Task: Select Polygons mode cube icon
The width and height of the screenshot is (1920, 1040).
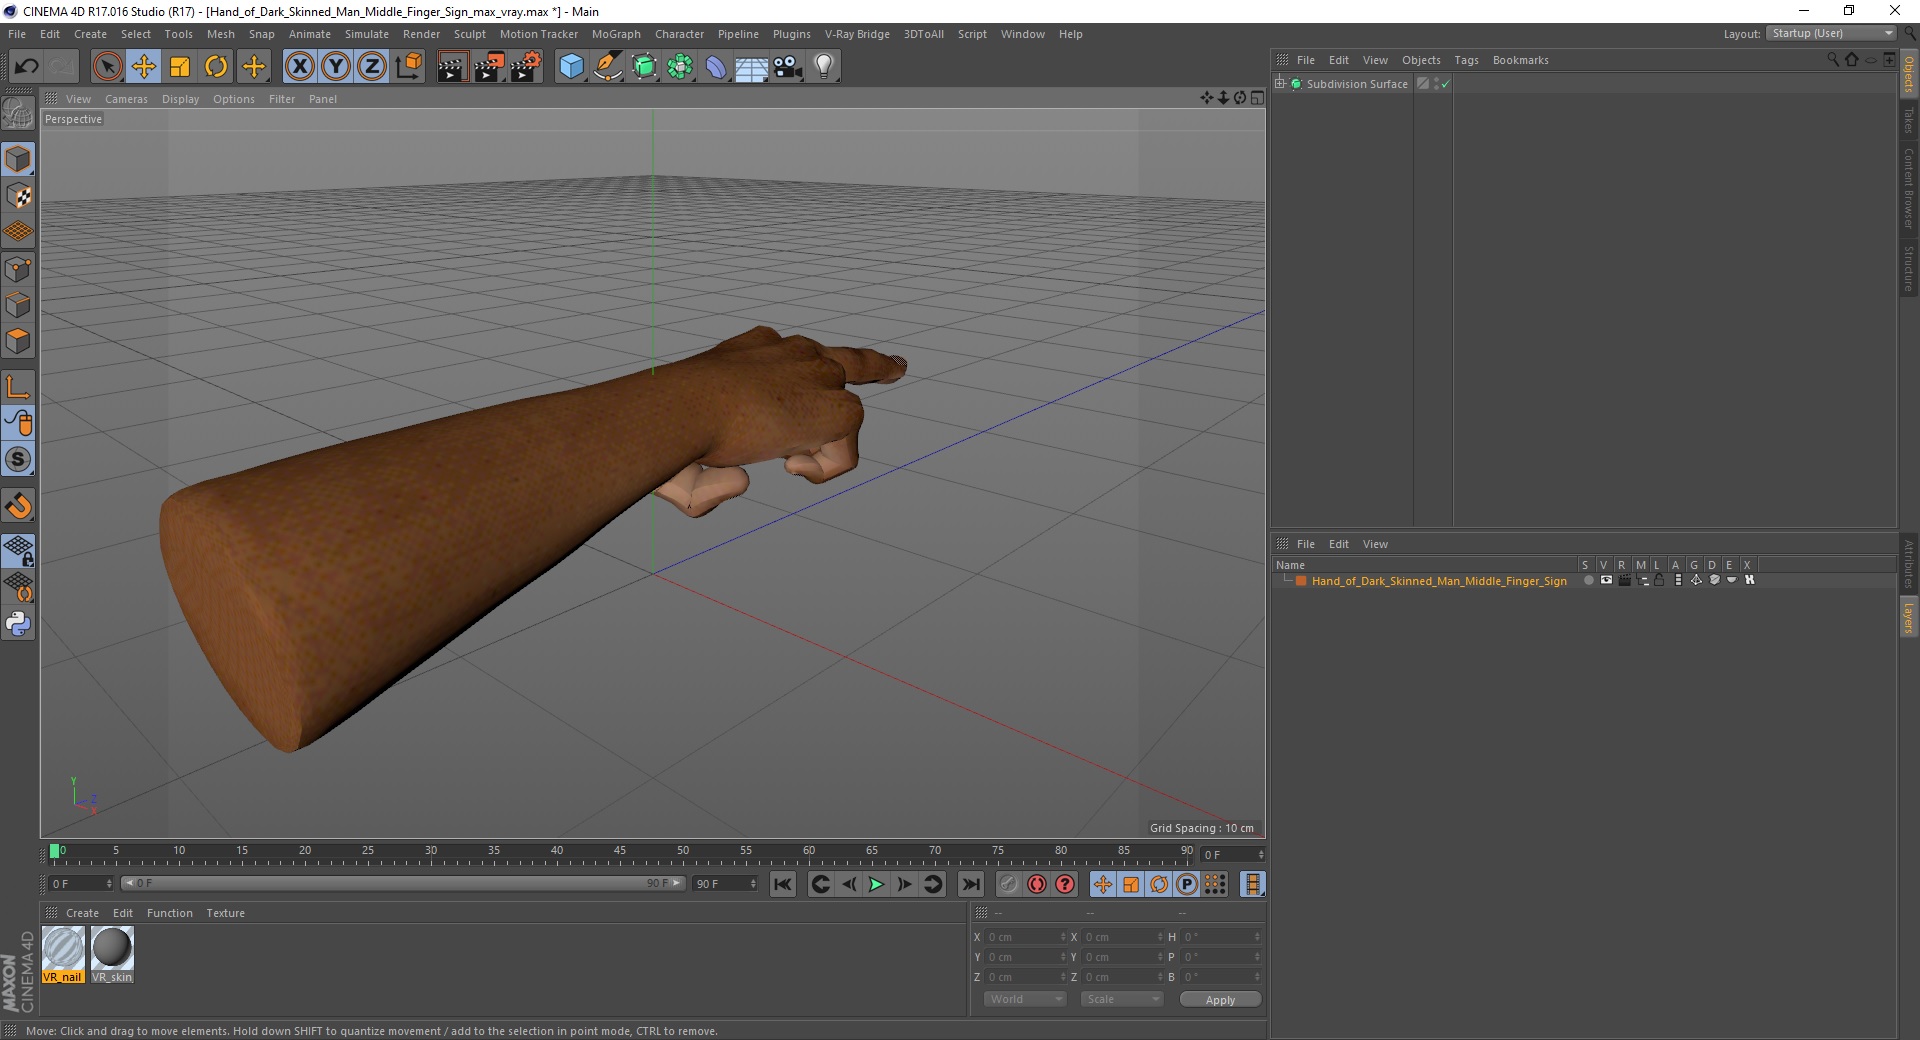Action: [18, 341]
